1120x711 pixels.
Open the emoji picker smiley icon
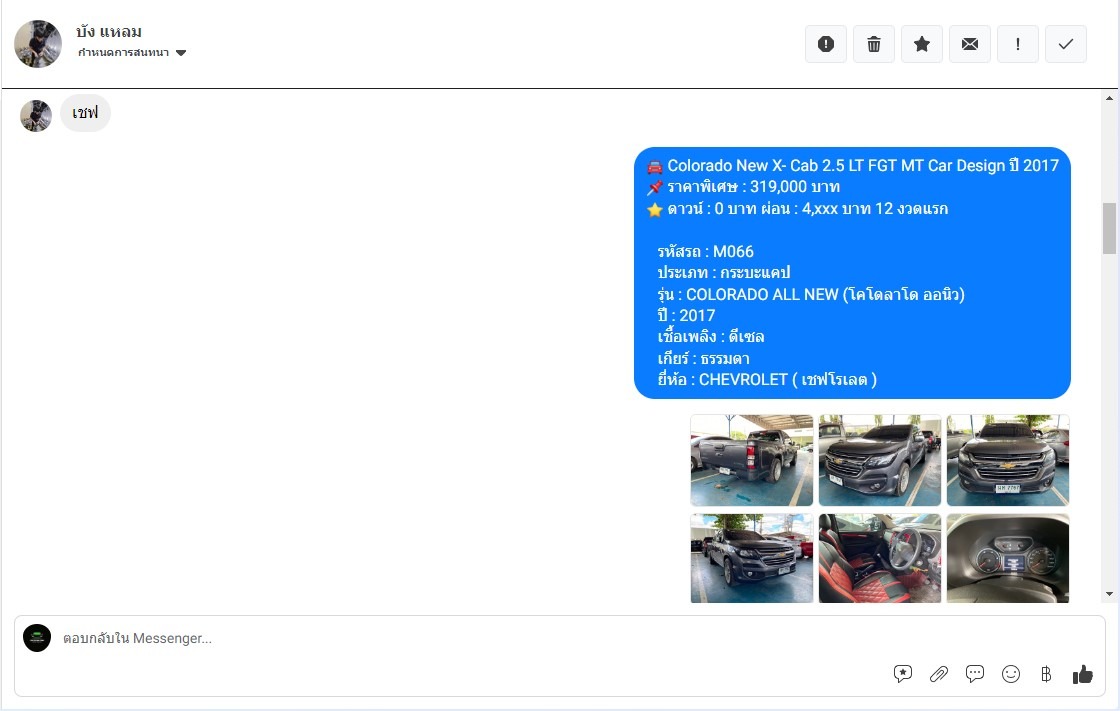(x=1011, y=674)
